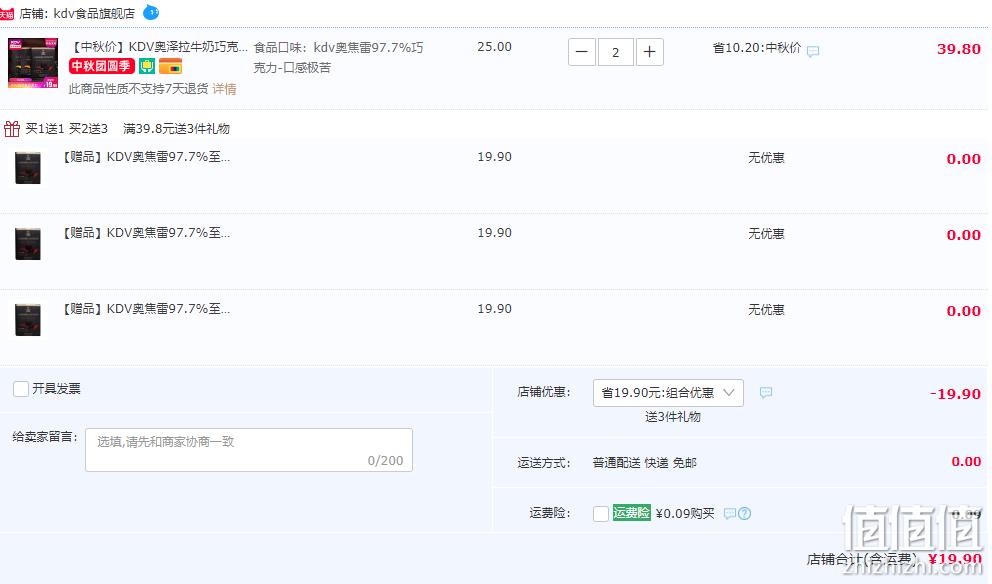Click the green 运费险 badge
The height and width of the screenshot is (584, 992).
pos(631,513)
